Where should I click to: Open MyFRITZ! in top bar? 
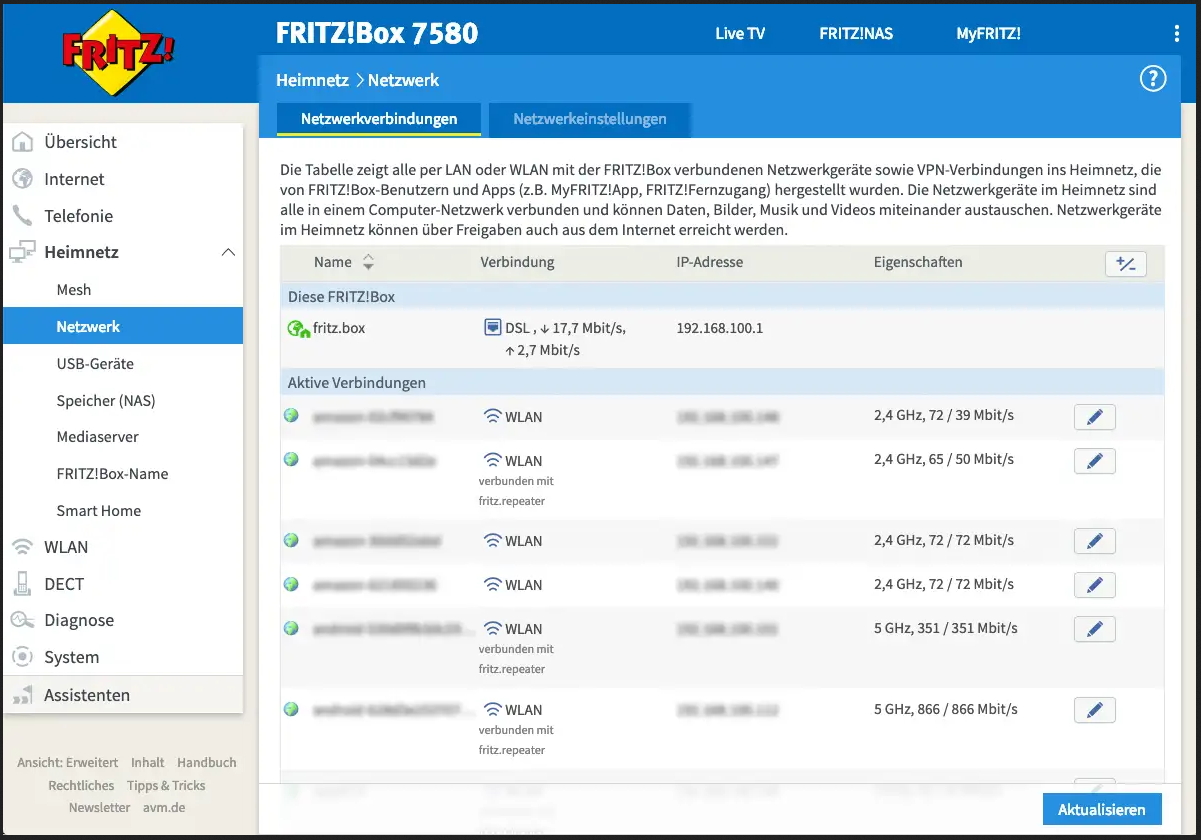pos(988,33)
